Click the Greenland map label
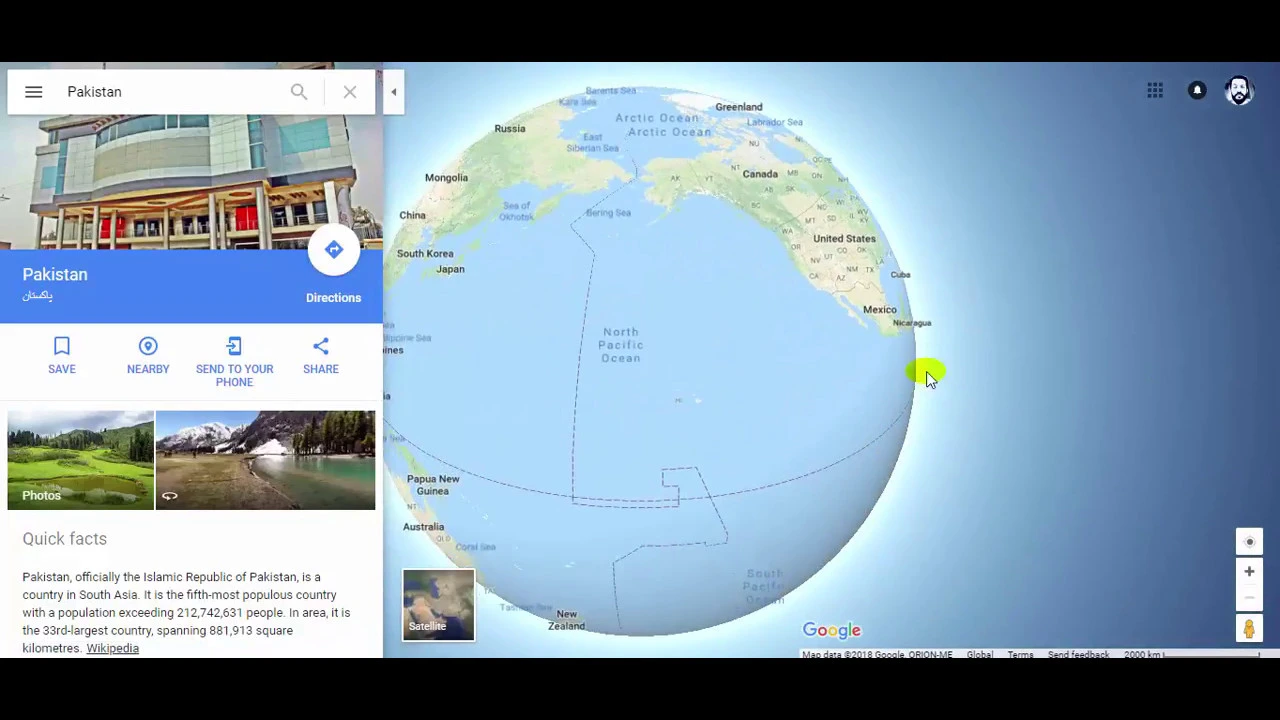This screenshot has width=1280, height=720. 739,107
